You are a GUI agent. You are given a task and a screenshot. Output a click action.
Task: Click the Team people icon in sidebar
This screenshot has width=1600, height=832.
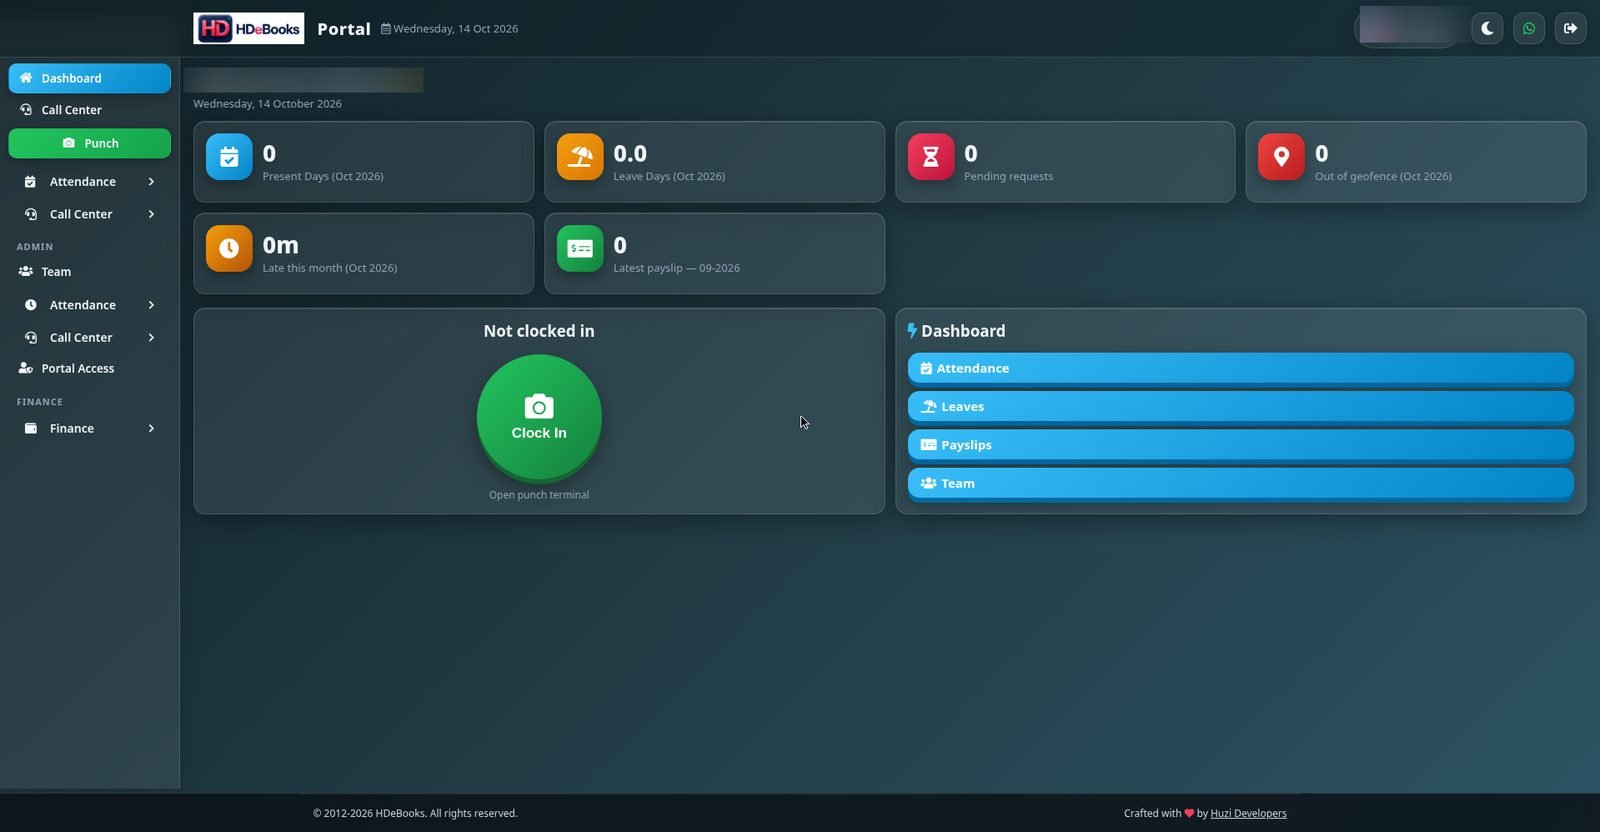[26, 272]
